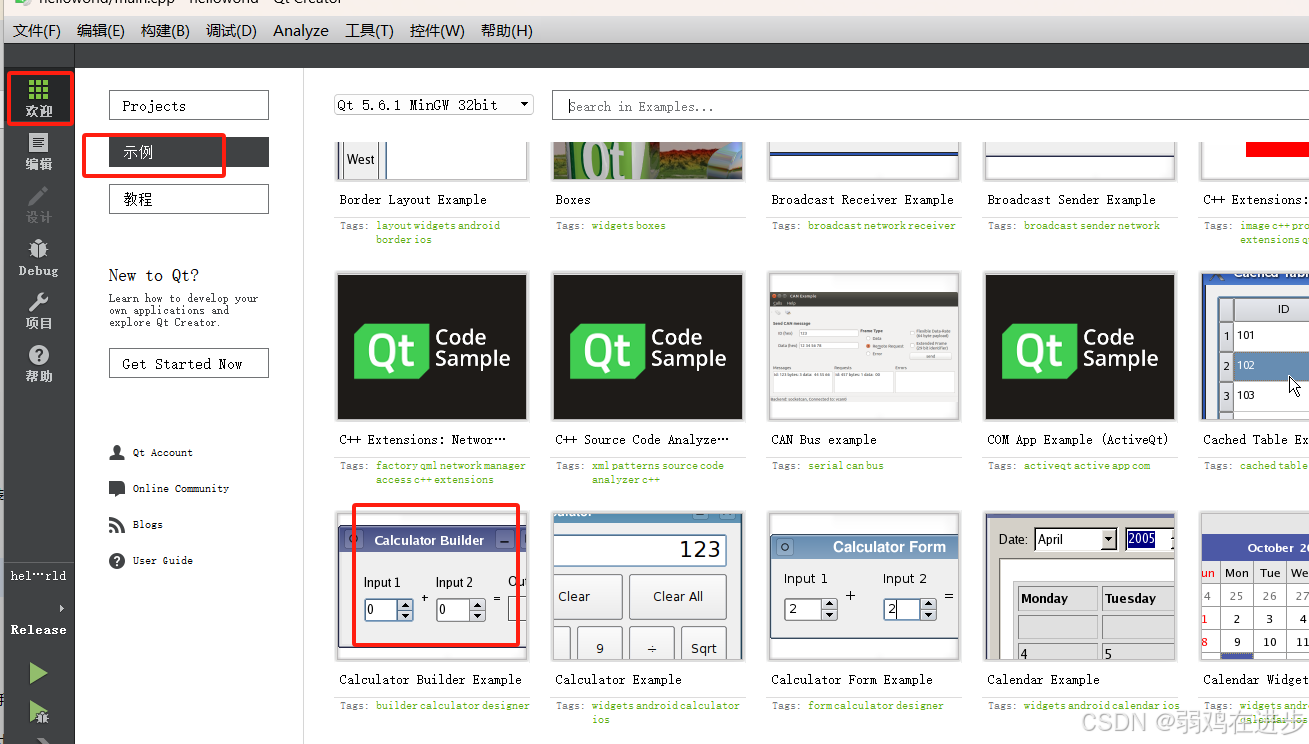Click the "factory" tag under C++ Extensions: Network
This screenshot has width=1309, height=744.
pos(395,466)
